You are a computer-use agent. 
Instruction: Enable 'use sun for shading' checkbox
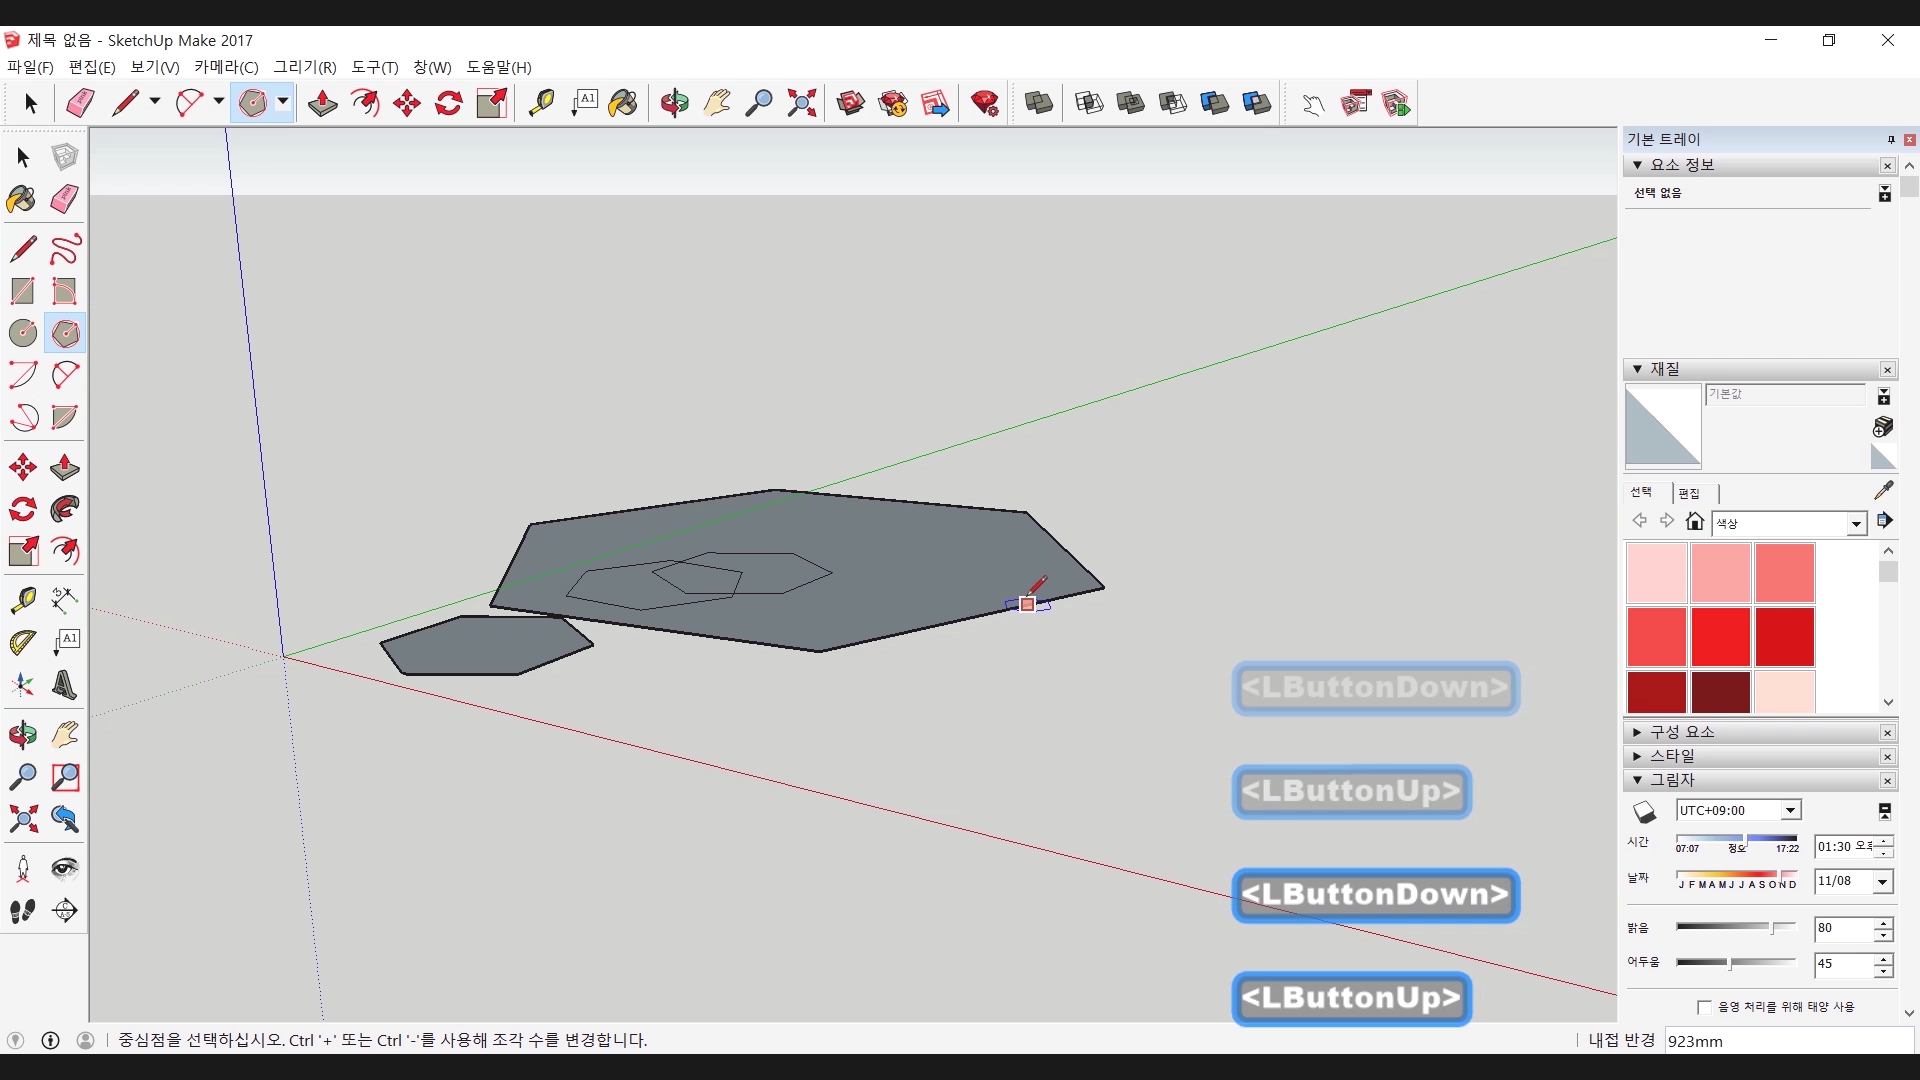tap(1704, 1007)
